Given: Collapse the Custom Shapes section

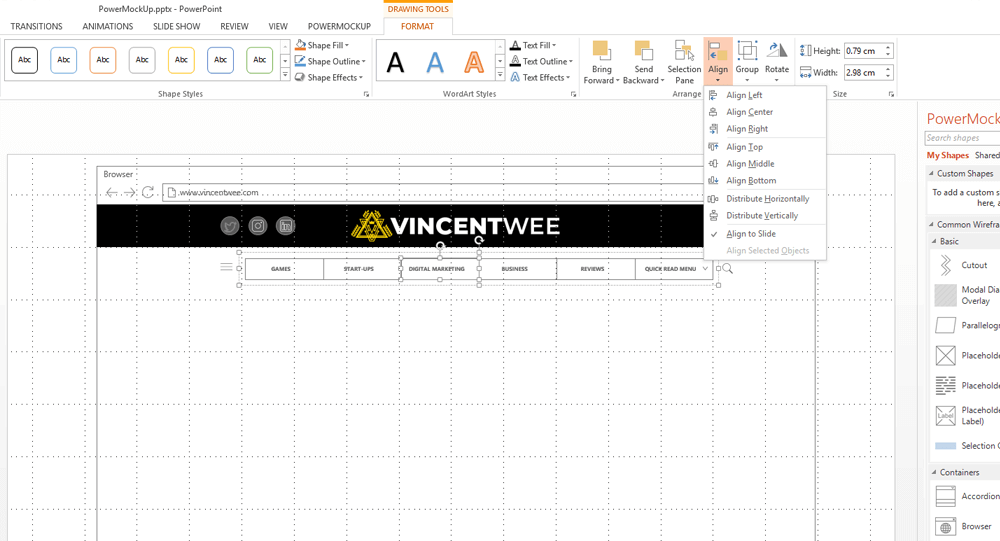Looking at the screenshot, I should [x=931, y=174].
